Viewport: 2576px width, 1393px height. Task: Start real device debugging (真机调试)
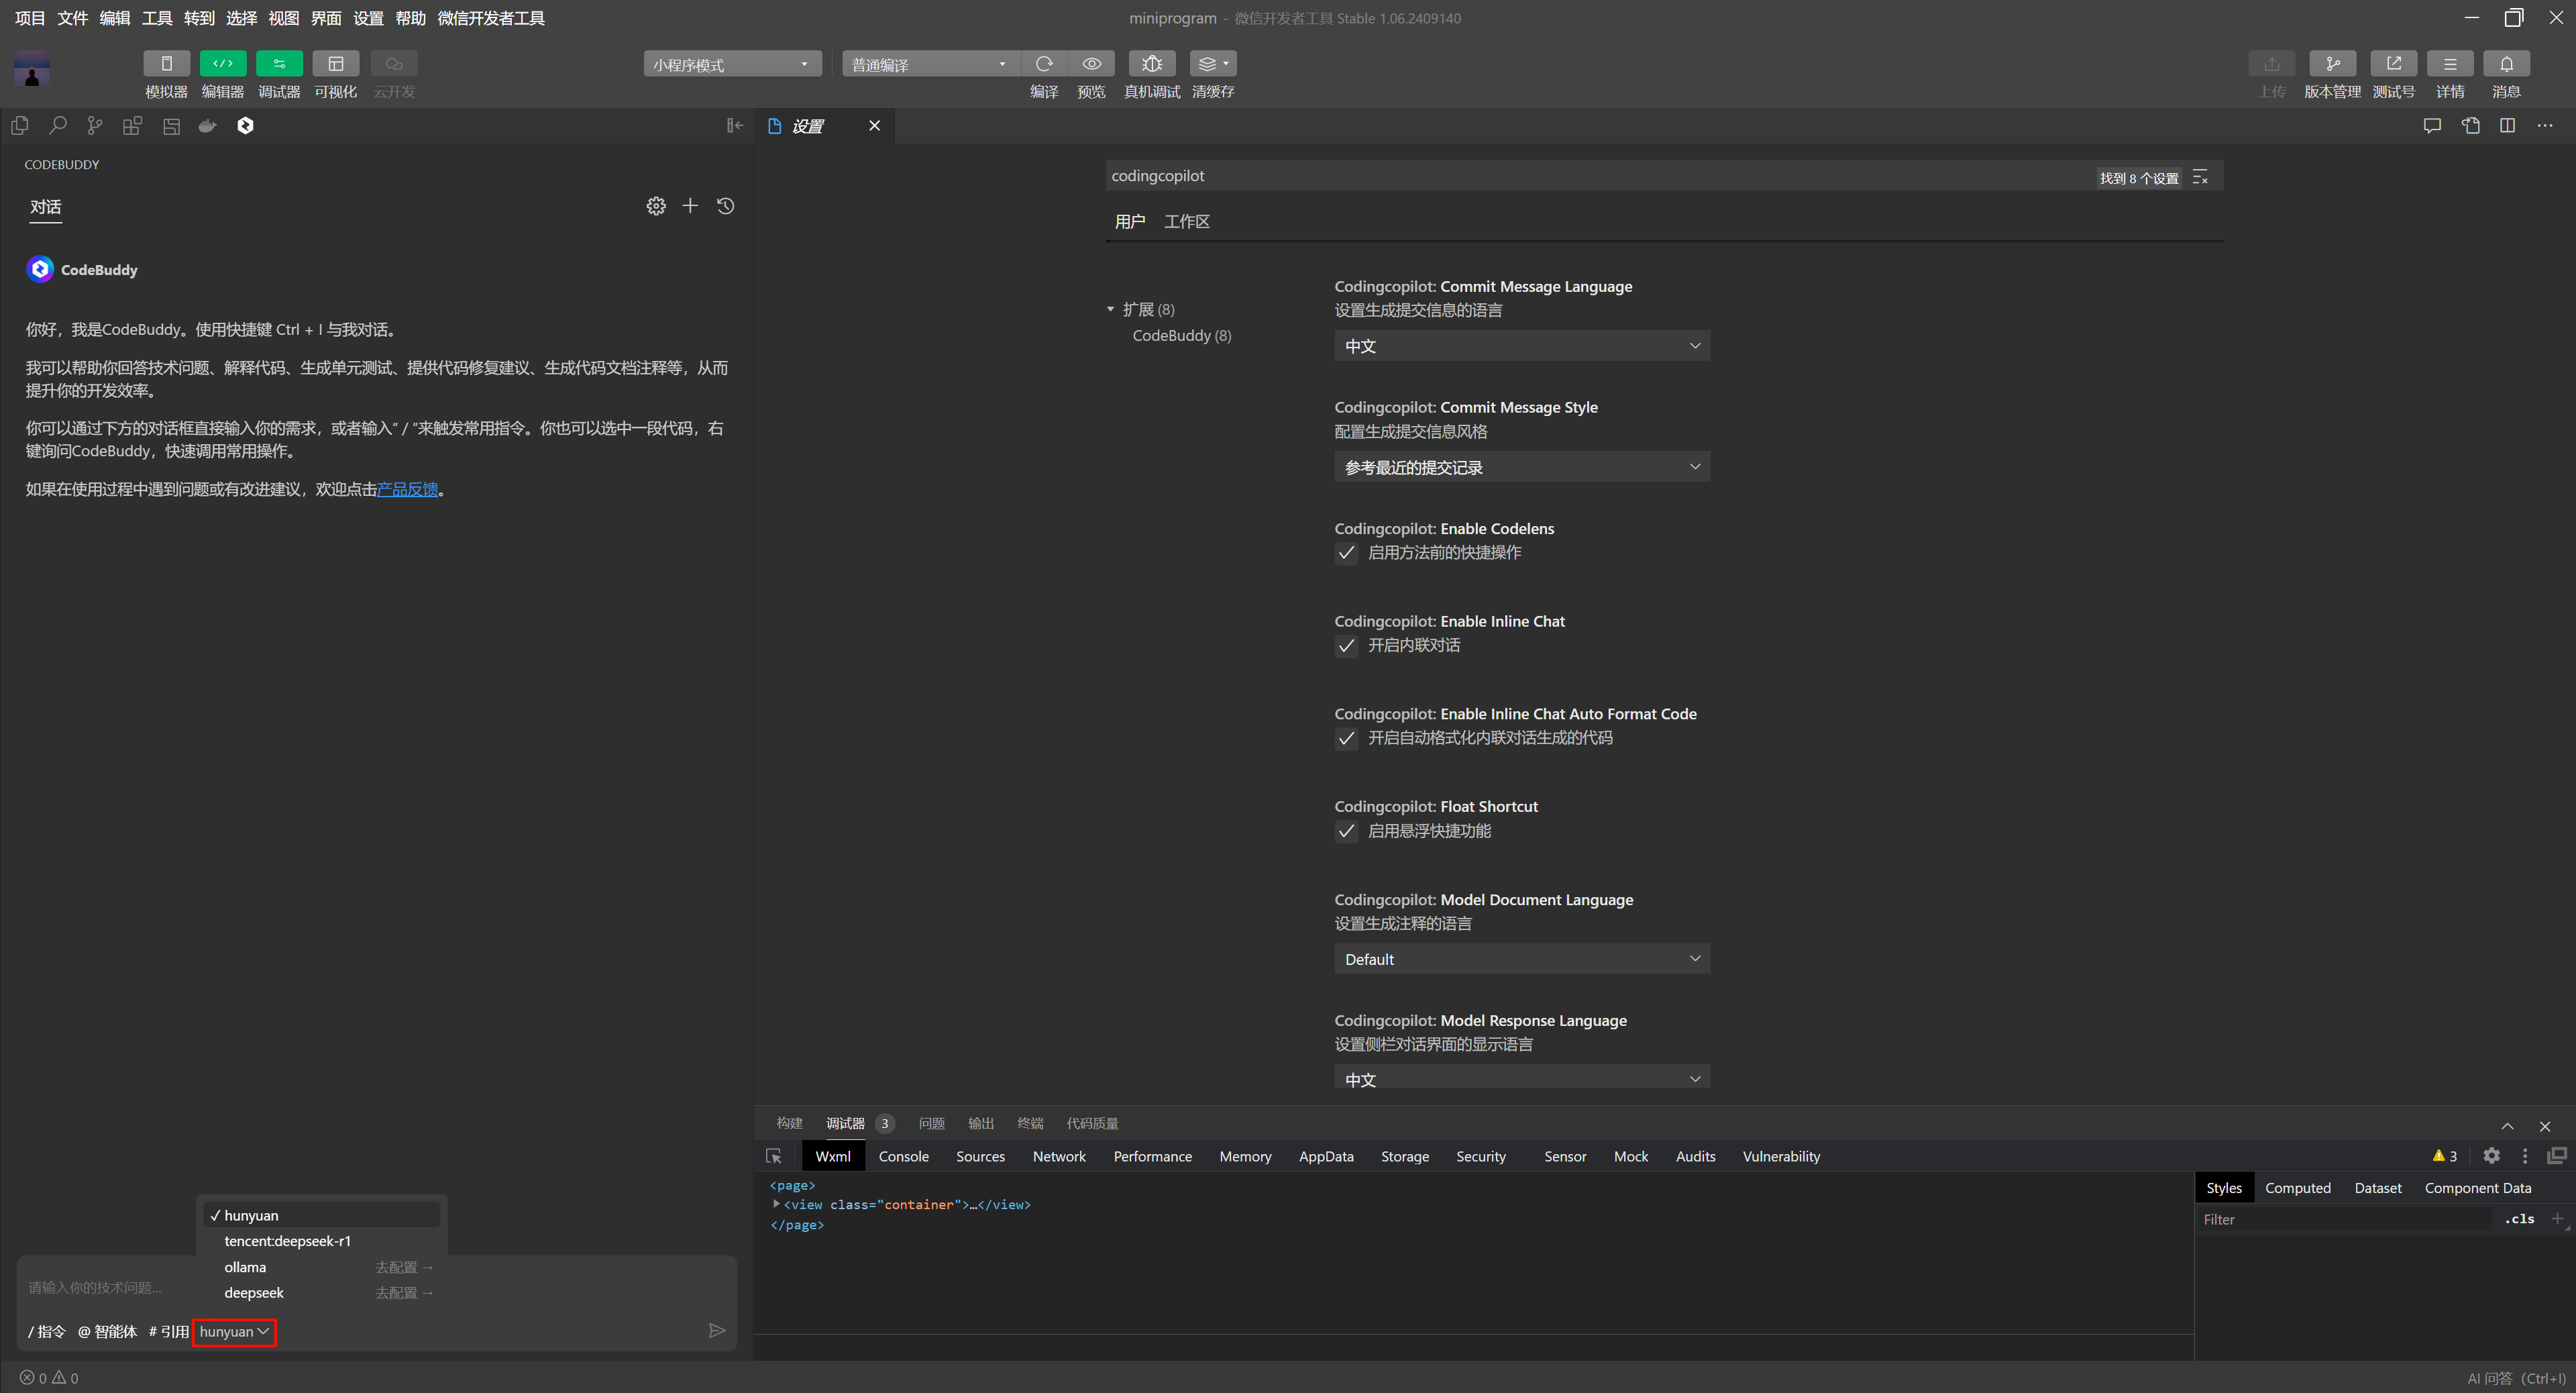(x=1151, y=64)
